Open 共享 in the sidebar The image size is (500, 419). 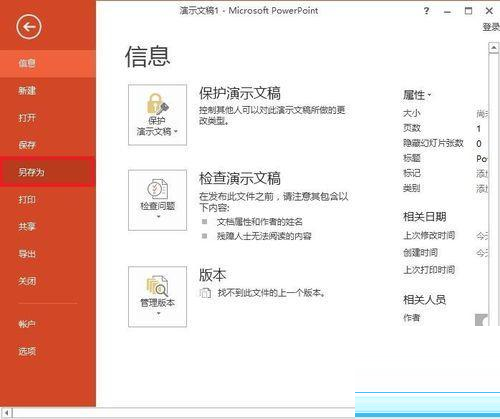click(48, 227)
